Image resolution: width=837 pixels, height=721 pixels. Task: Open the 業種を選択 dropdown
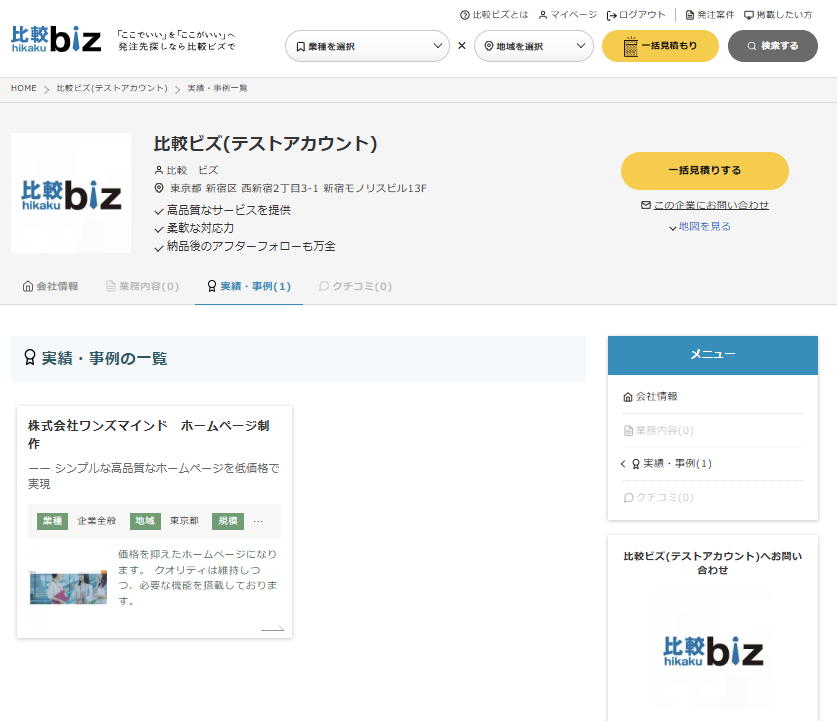(367, 46)
